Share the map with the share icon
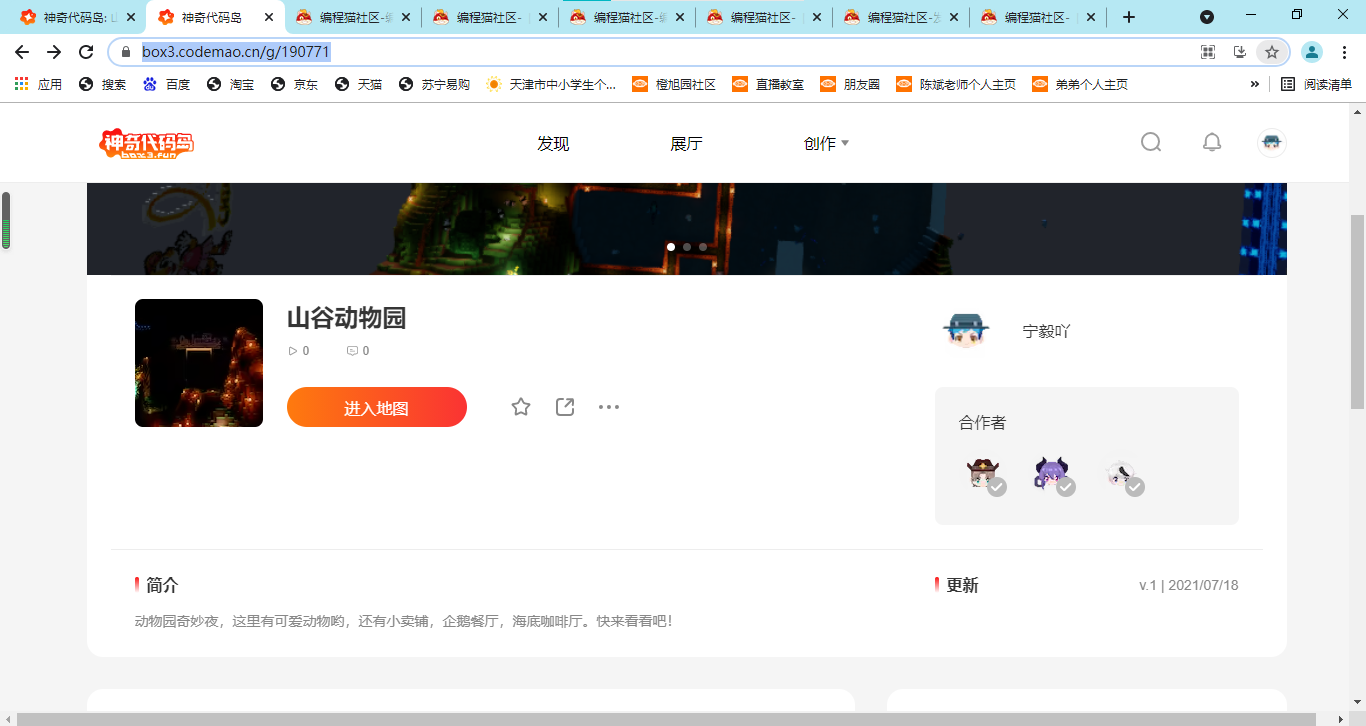This screenshot has width=1366, height=726. pyautogui.click(x=565, y=407)
